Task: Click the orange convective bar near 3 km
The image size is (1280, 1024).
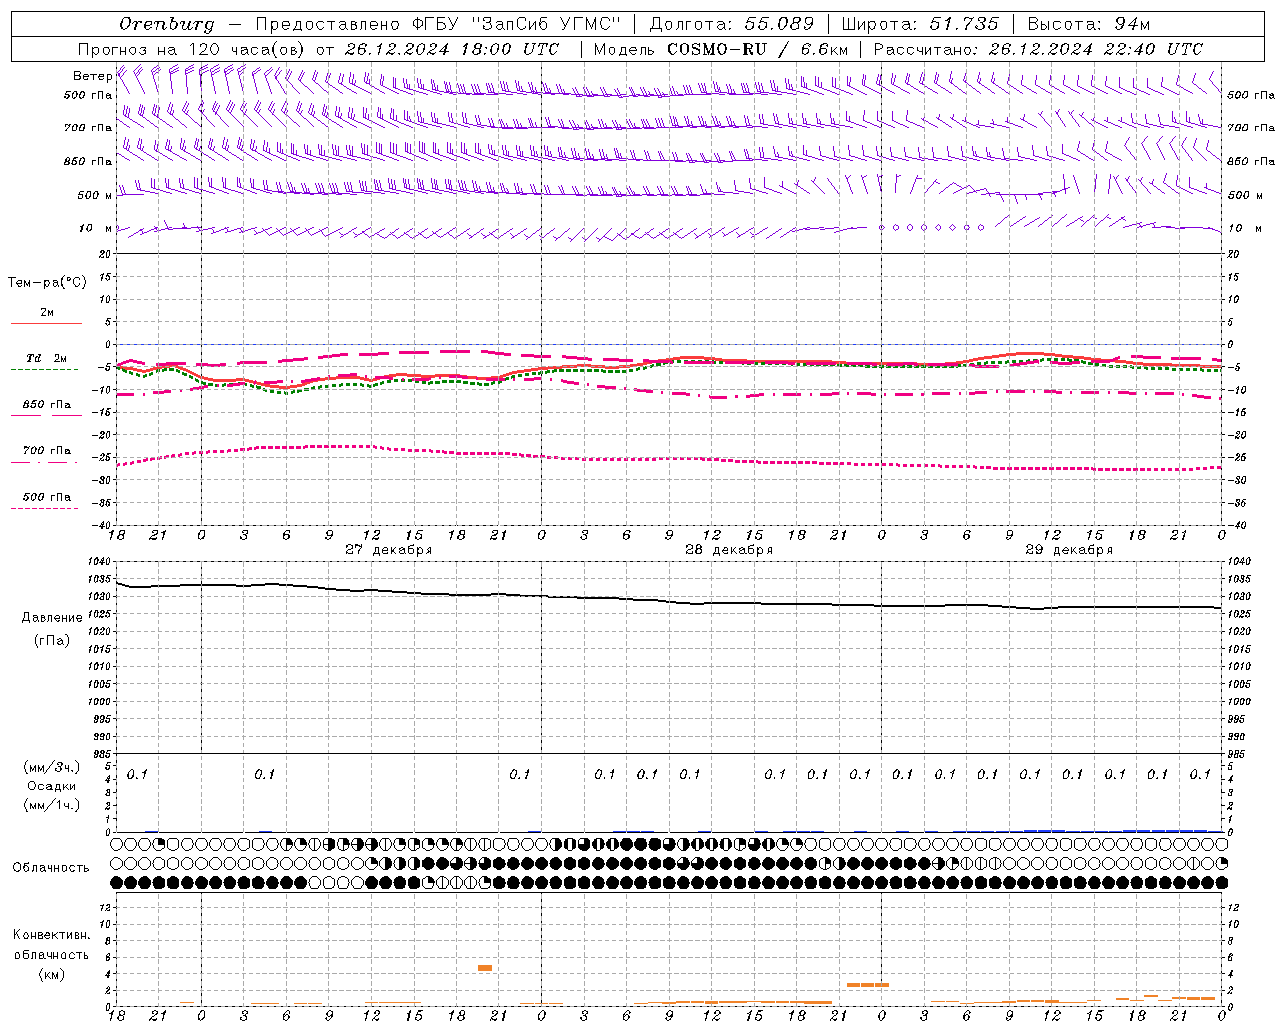Action: (868, 985)
